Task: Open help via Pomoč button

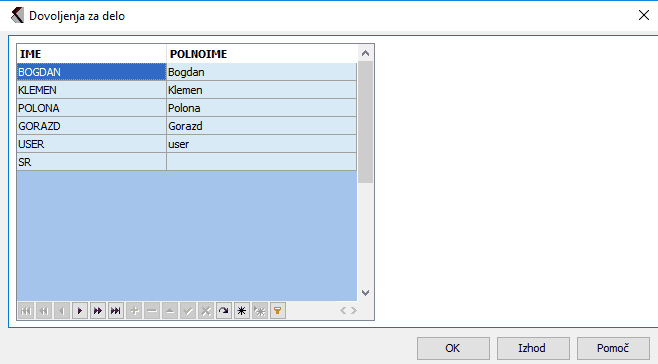Action: point(613,348)
